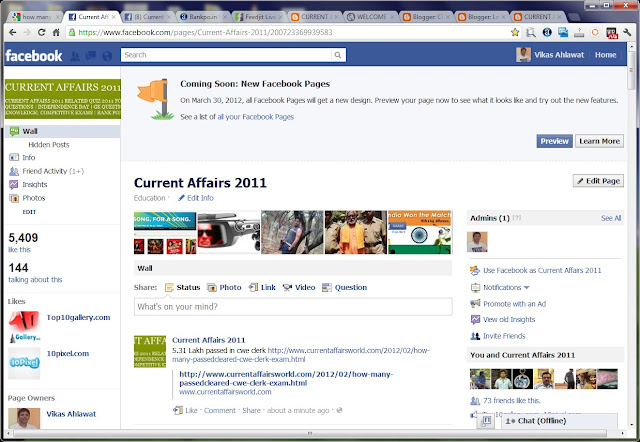Click 144 talking about this
Screen dimensions: 640x442
coord(35,273)
